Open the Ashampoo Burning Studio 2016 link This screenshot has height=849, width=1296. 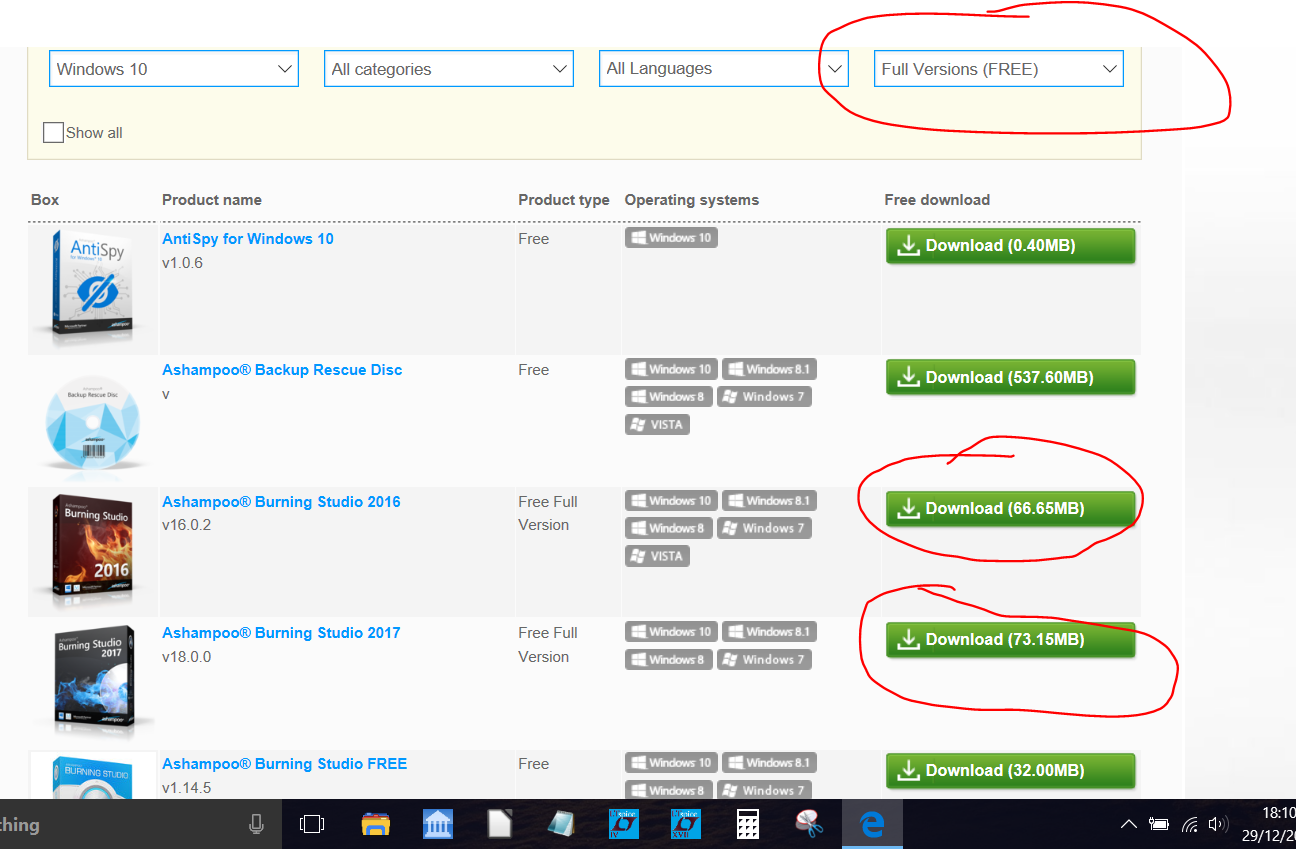click(281, 501)
